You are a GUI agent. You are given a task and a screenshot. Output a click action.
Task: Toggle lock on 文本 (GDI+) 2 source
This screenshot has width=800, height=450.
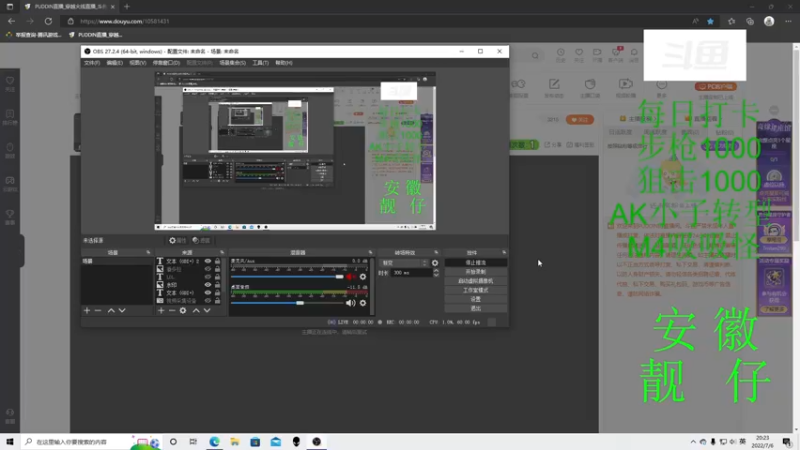click(x=217, y=261)
